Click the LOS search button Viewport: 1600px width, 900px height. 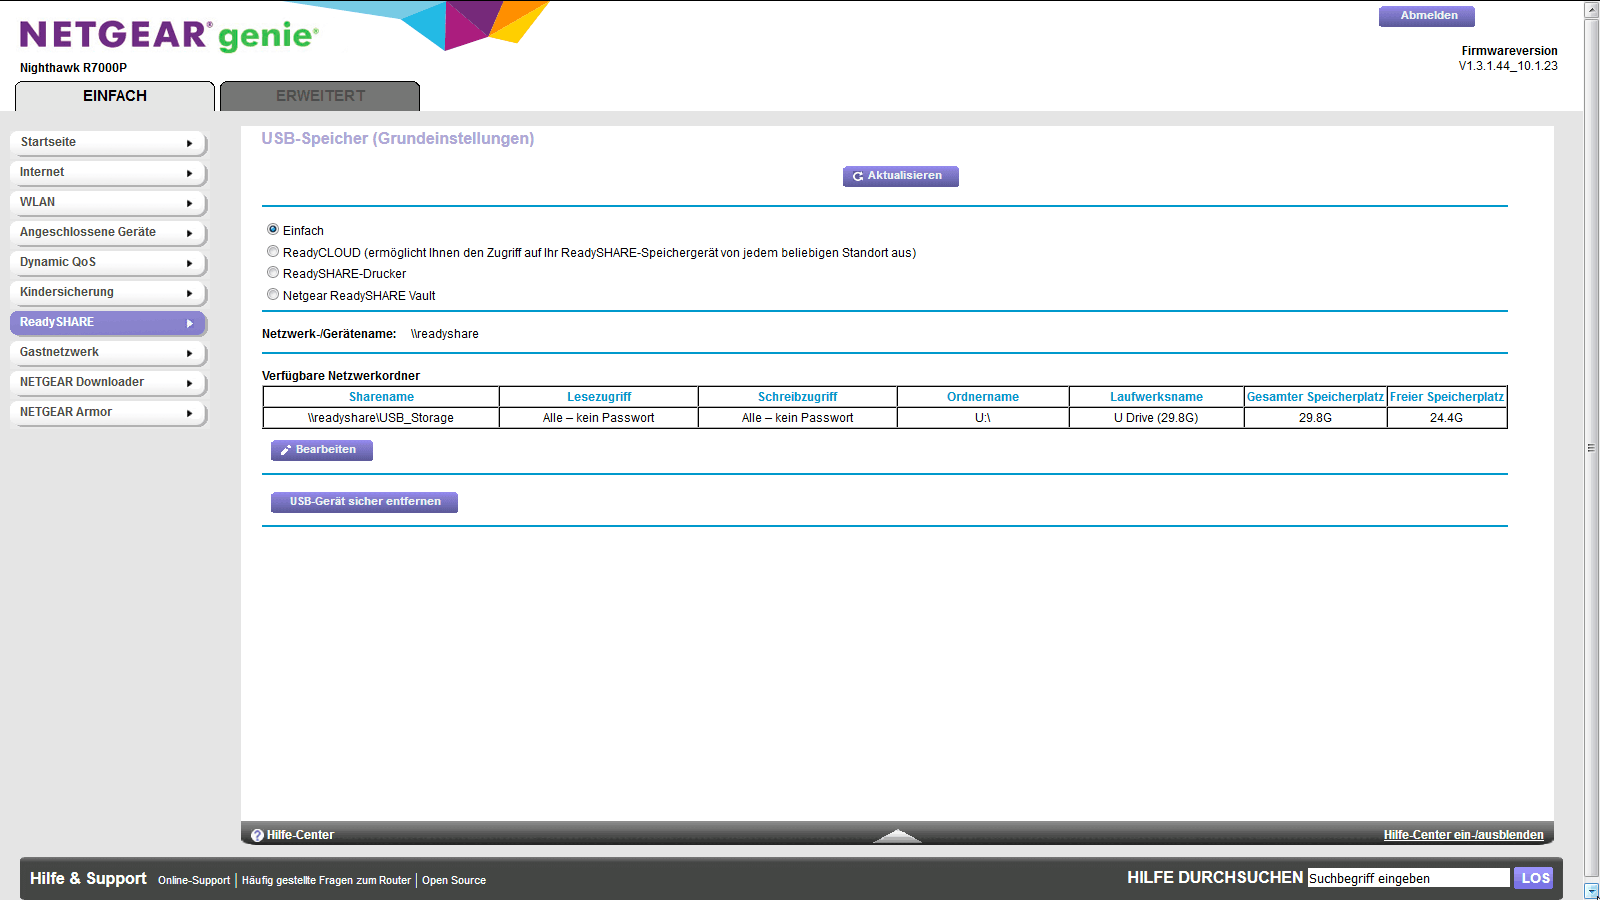(1534, 878)
